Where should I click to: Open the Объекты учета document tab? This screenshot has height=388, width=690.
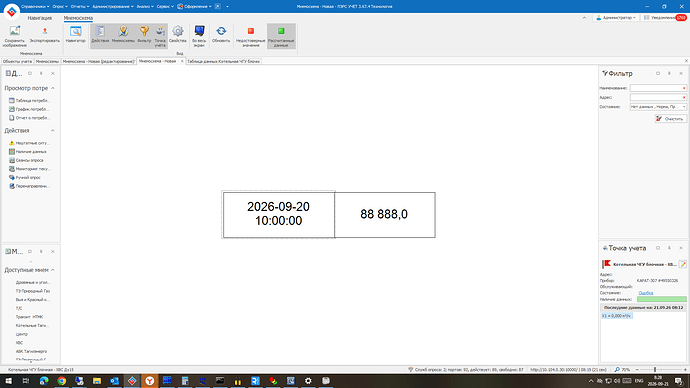pos(17,62)
